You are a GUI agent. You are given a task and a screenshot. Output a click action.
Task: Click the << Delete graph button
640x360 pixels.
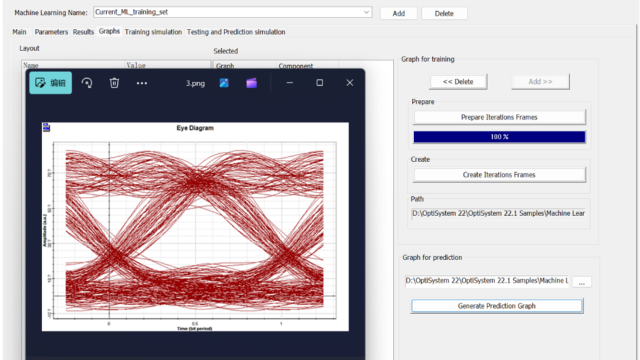tap(458, 82)
